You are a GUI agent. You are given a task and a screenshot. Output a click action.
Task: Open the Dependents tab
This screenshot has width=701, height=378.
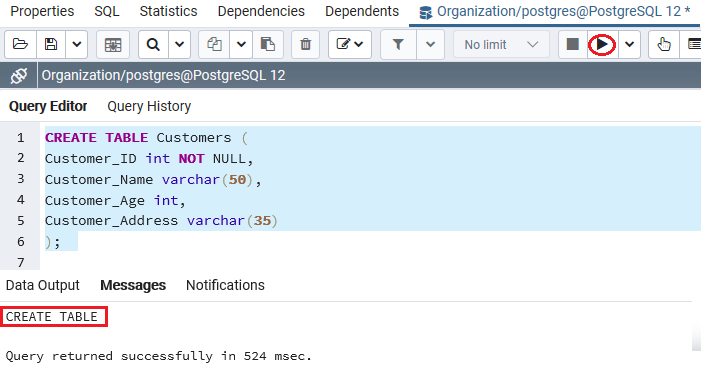pos(362,11)
